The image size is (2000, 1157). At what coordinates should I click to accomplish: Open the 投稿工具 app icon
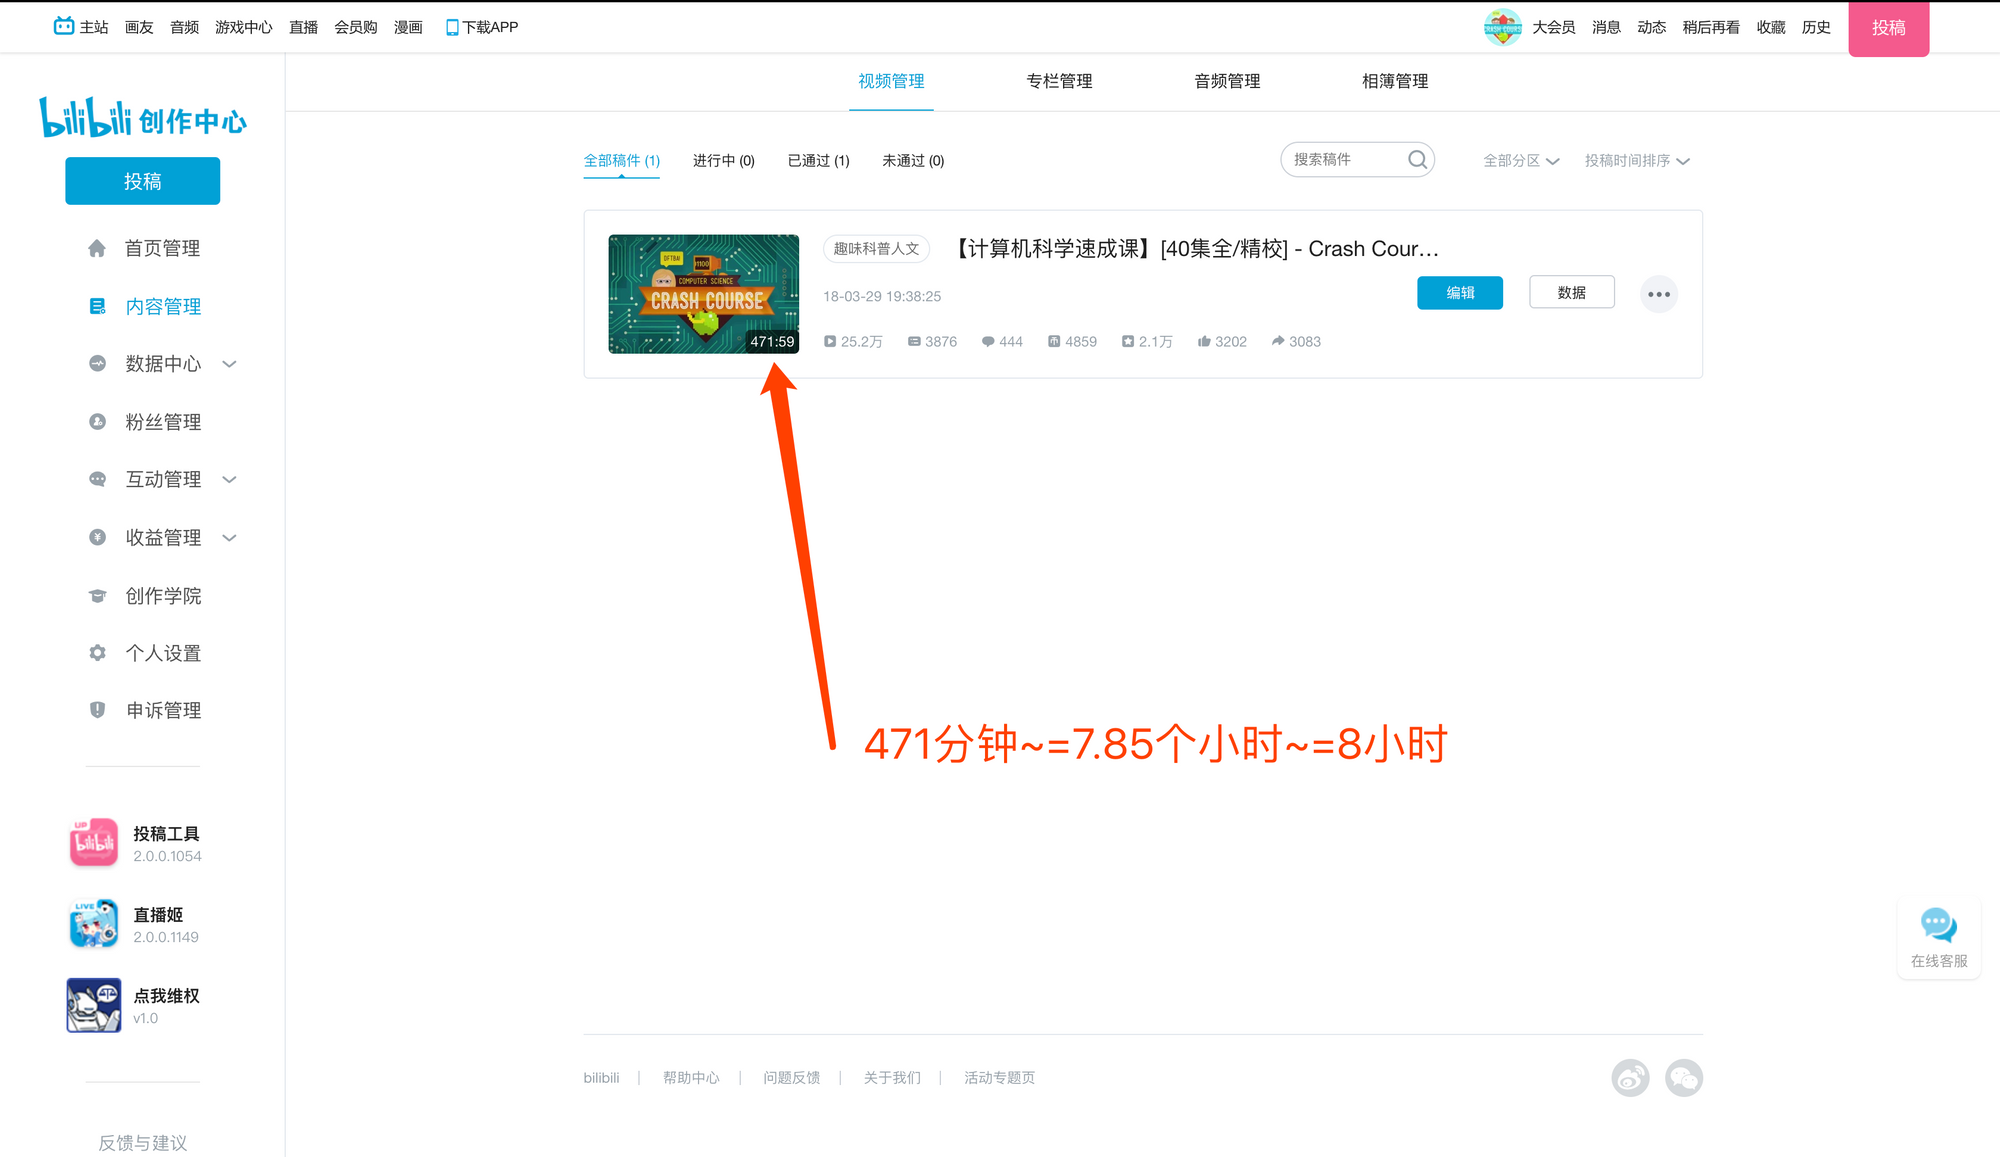[x=94, y=843]
